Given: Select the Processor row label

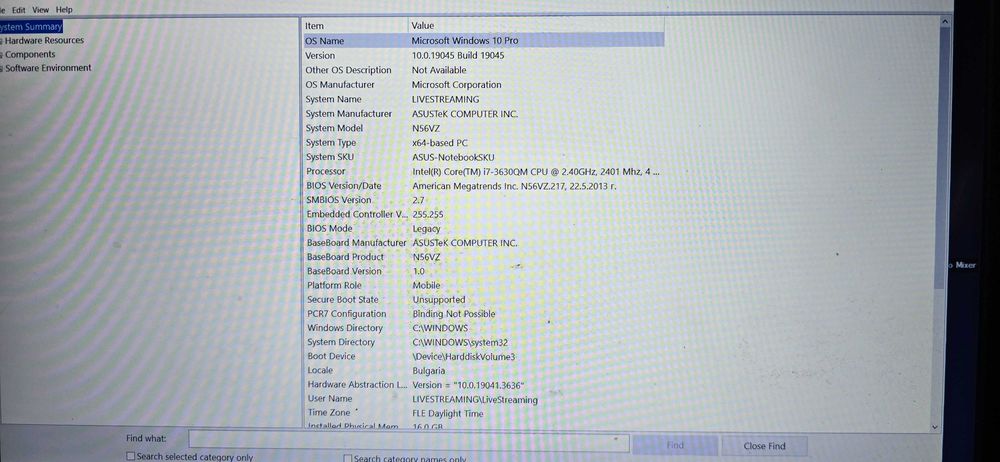Looking at the screenshot, I should [325, 171].
